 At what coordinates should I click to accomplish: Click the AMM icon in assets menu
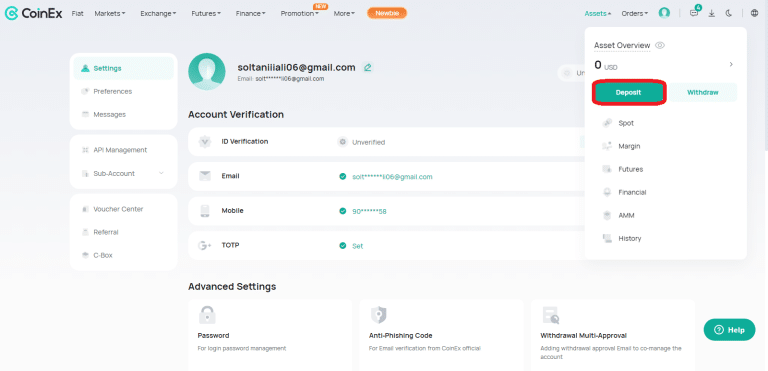click(607, 215)
